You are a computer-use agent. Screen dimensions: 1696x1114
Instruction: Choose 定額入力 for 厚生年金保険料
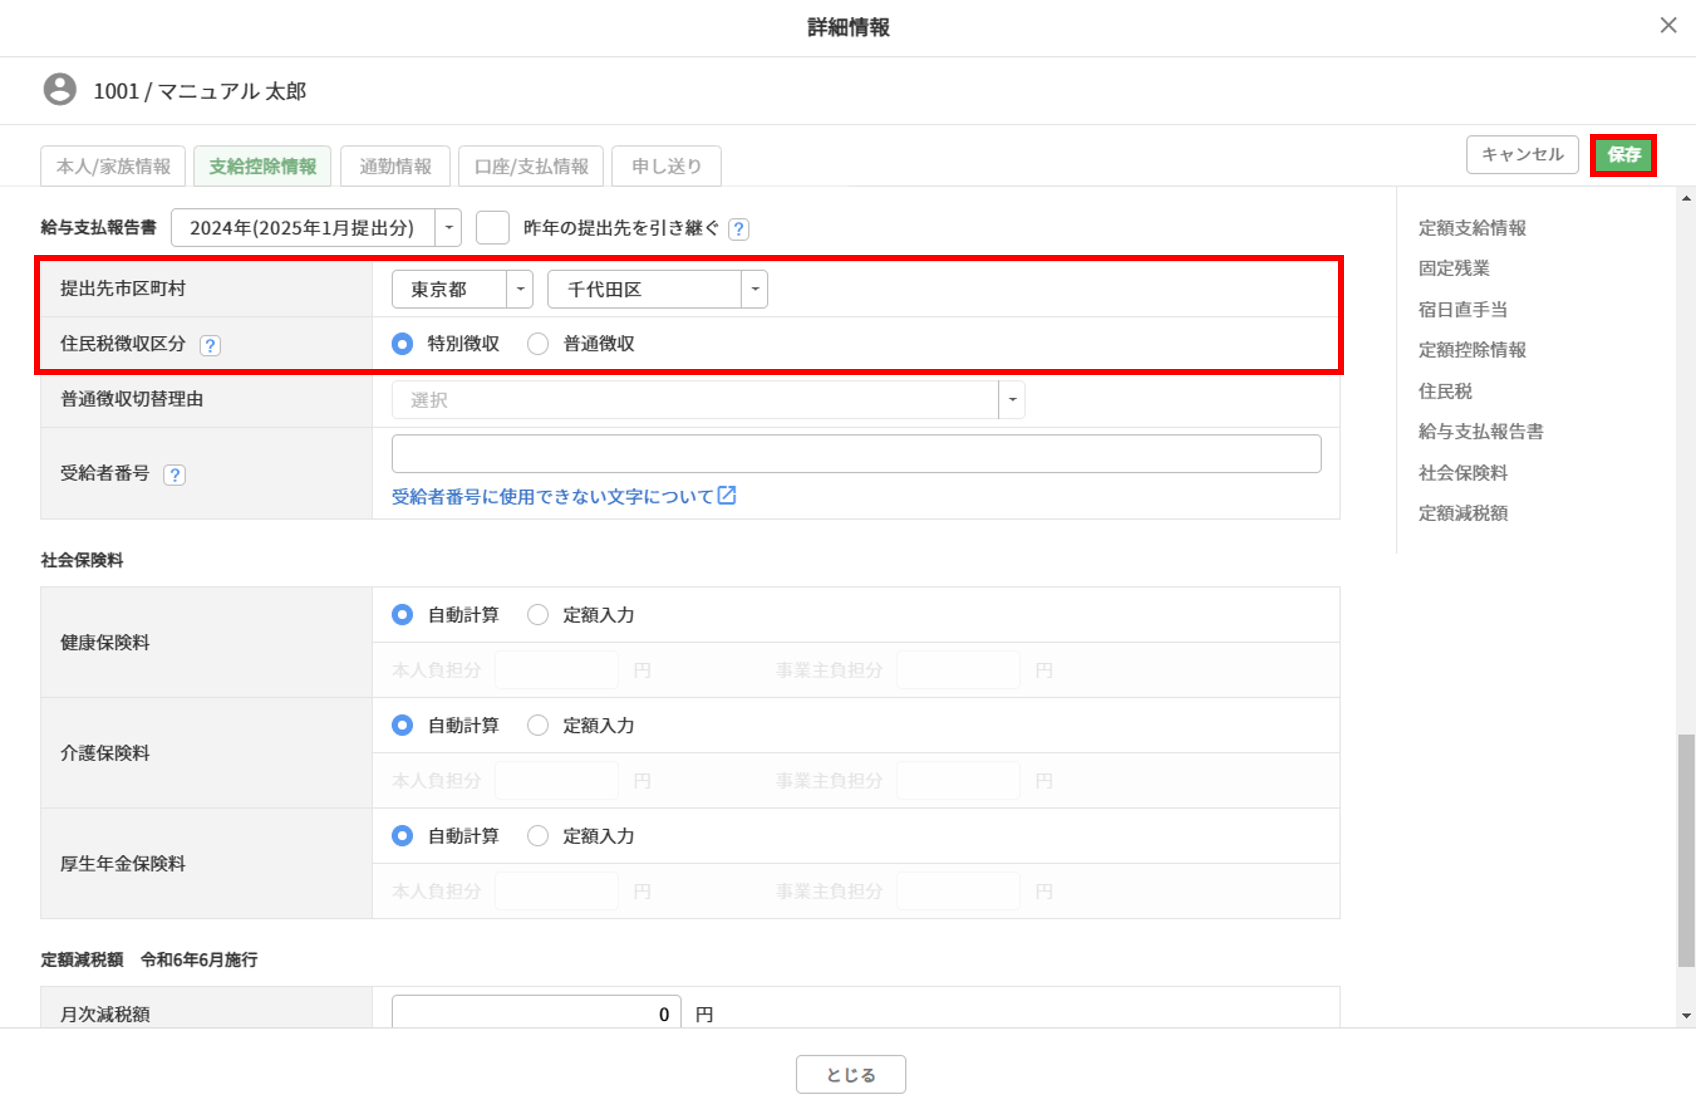538,836
